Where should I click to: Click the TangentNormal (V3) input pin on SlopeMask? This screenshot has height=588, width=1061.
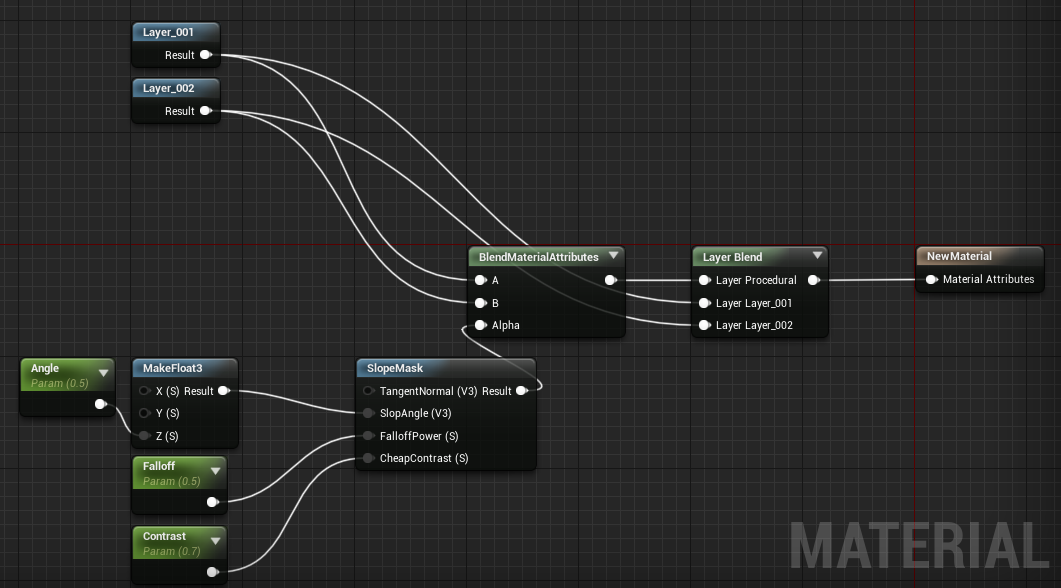[368, 391]
